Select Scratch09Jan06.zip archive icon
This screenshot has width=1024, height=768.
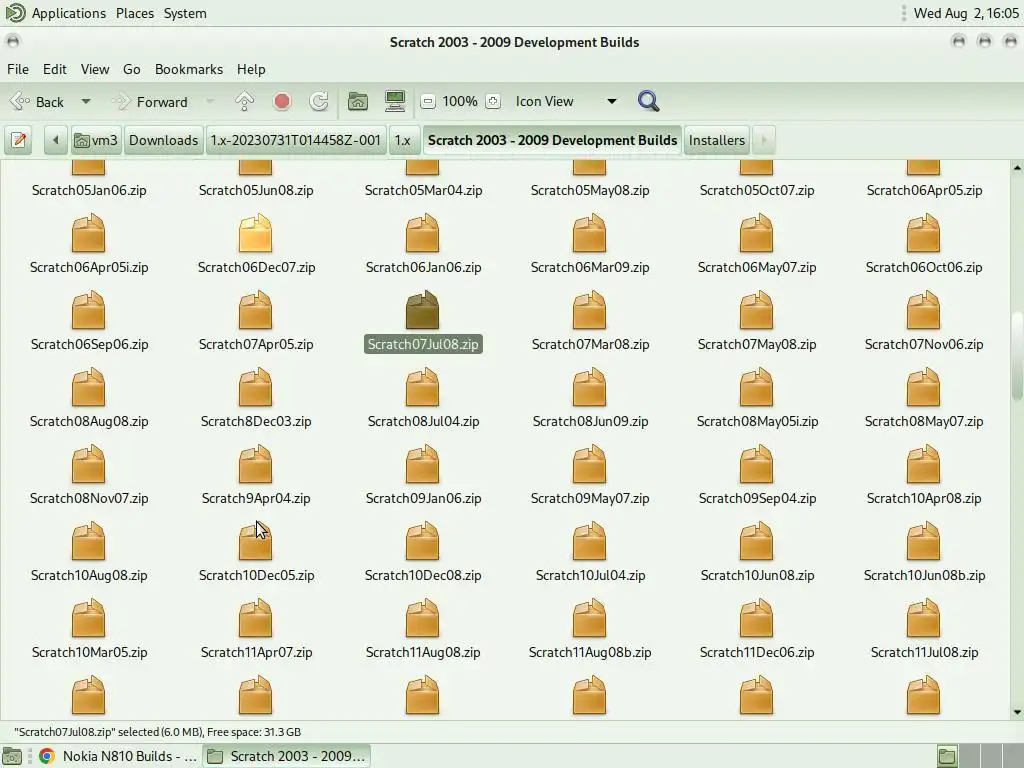point(423,464)
